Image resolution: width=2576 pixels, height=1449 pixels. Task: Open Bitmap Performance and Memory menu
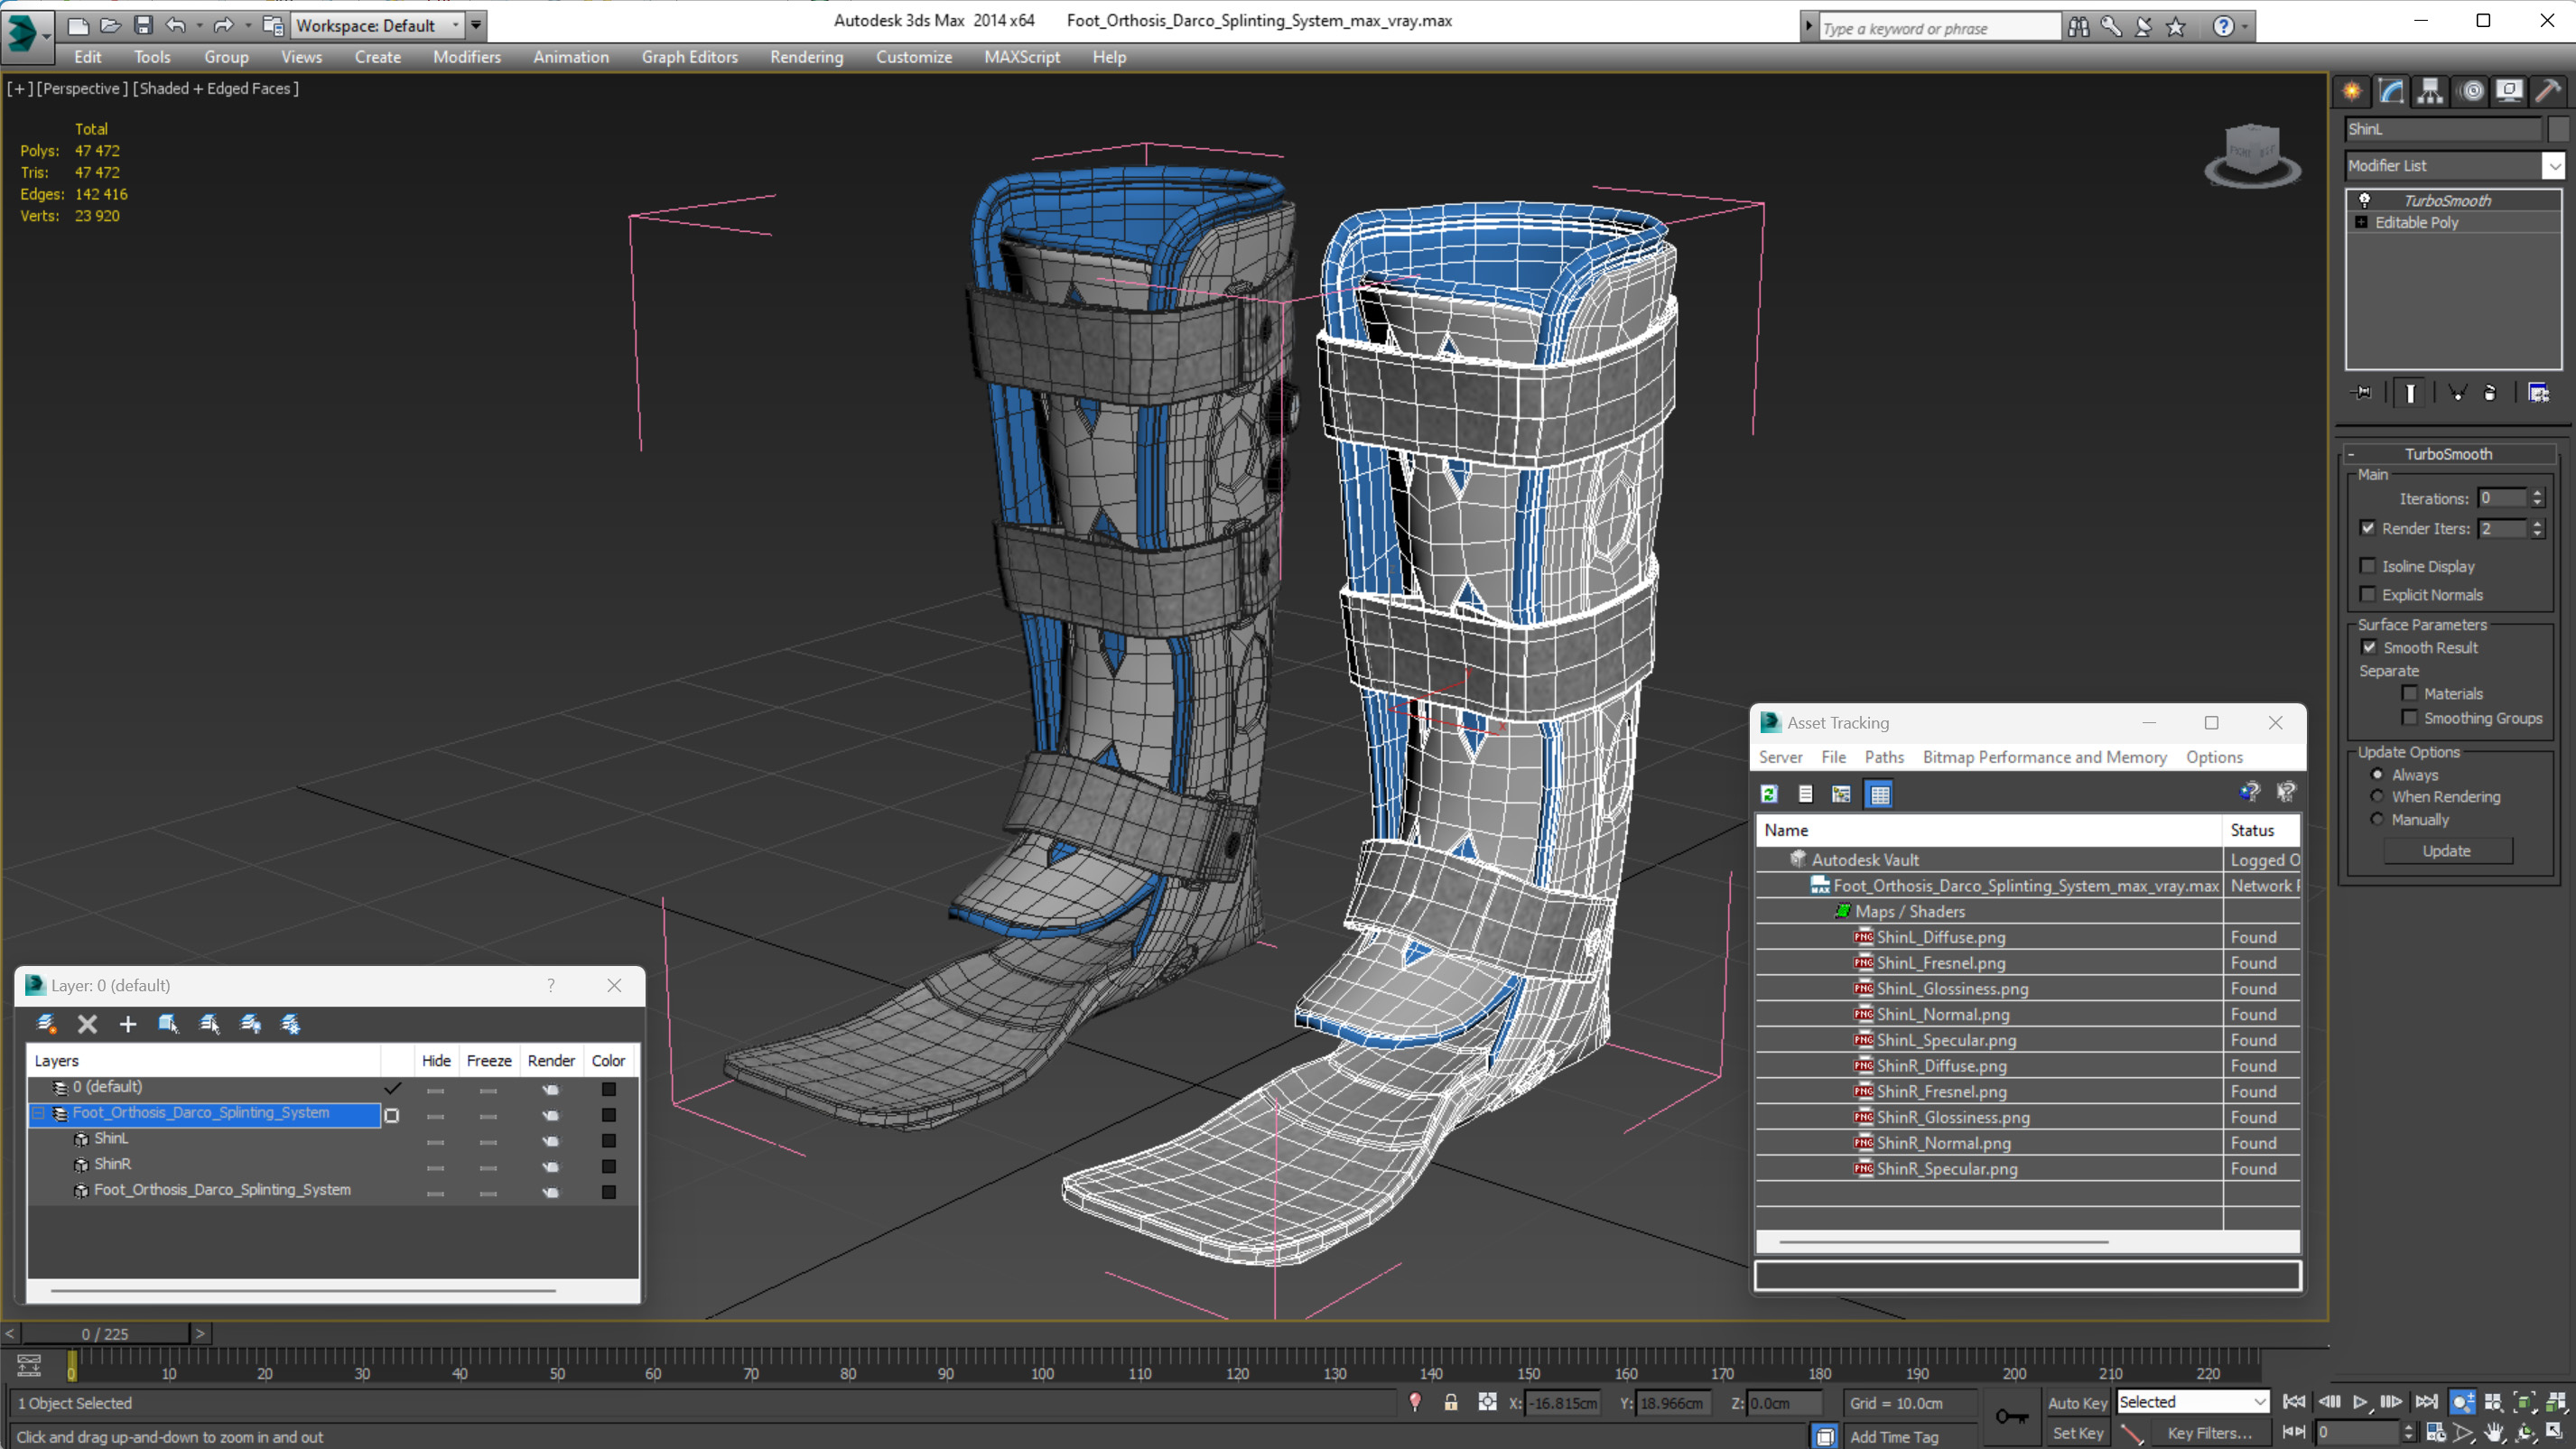[x=2044, y=757]
